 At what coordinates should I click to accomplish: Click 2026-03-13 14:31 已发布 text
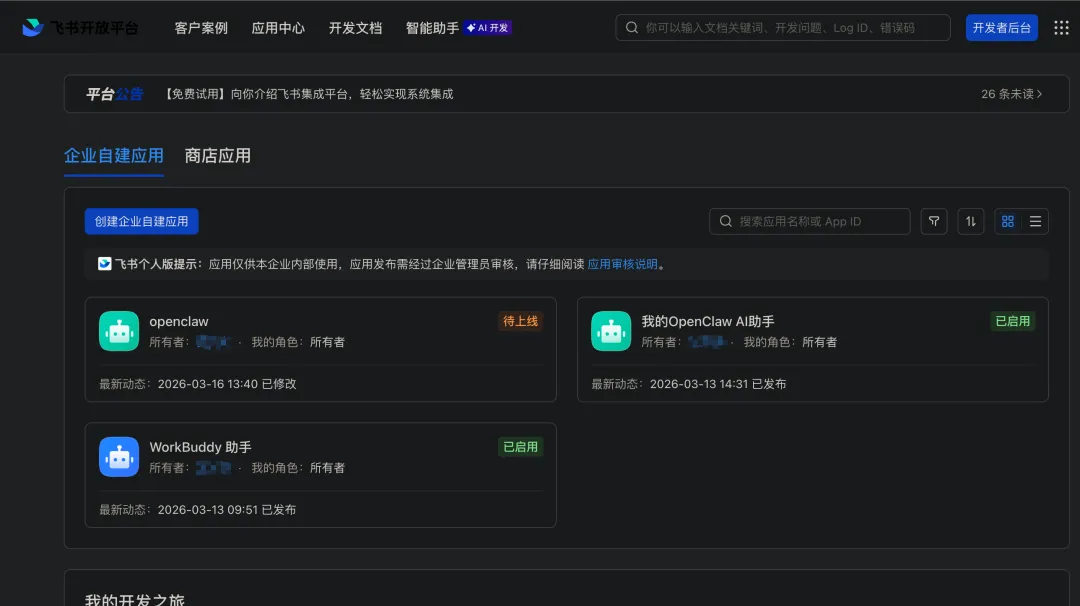(718, 384)
